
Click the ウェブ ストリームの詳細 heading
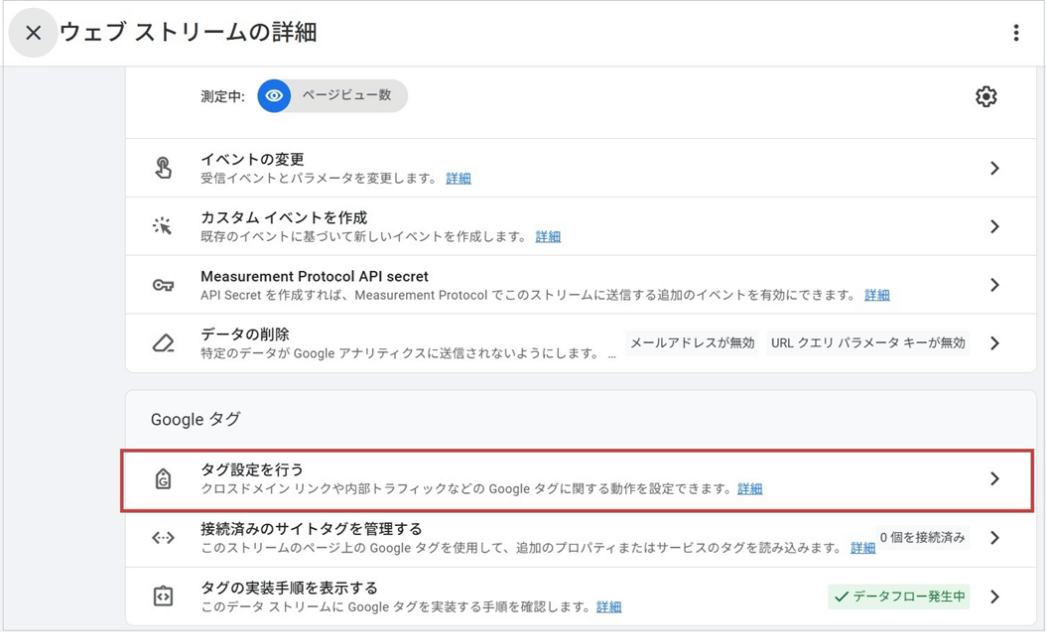tap(188, 32)
